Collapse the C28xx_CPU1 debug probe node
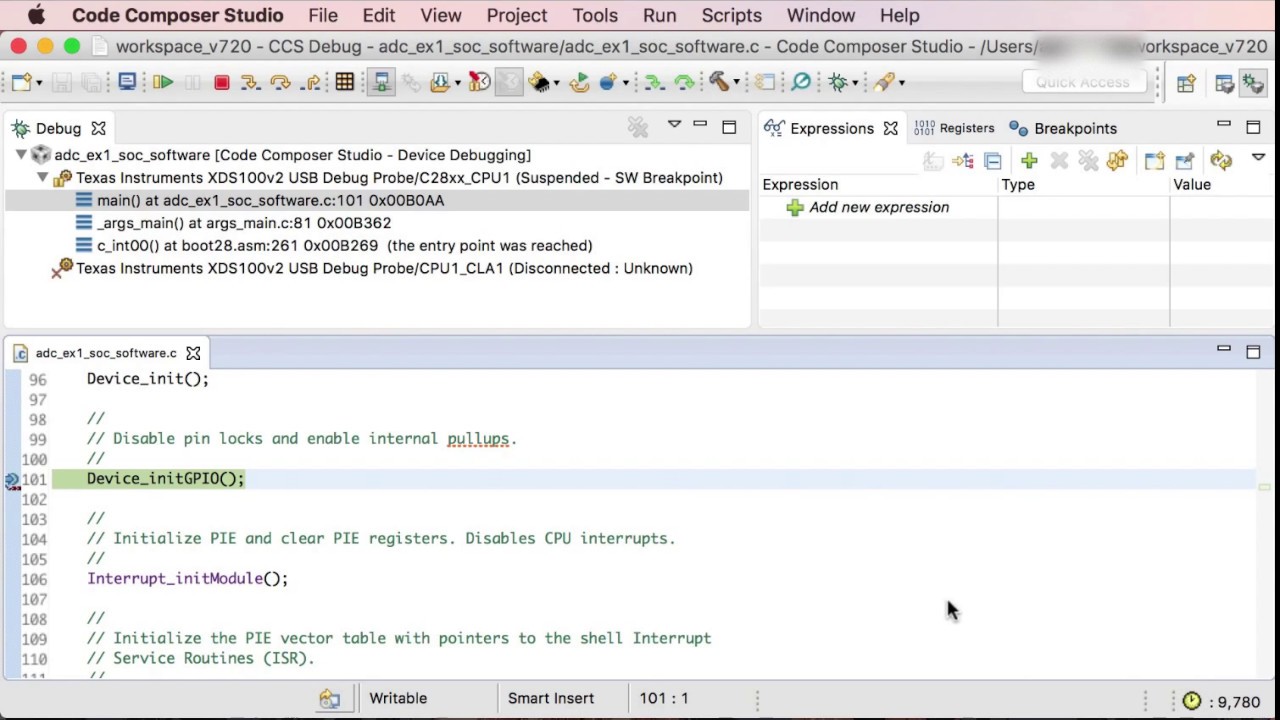Screen dimensions: 1280x720 (43, 178)
